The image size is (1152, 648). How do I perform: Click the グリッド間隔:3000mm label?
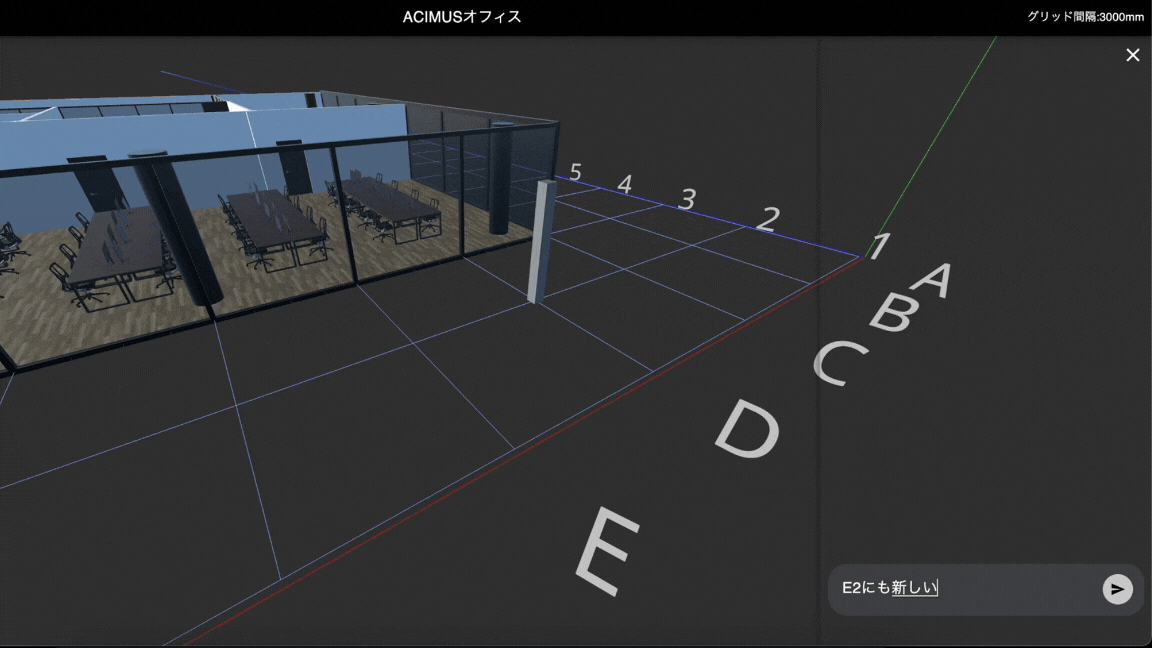click(1084, 17)
